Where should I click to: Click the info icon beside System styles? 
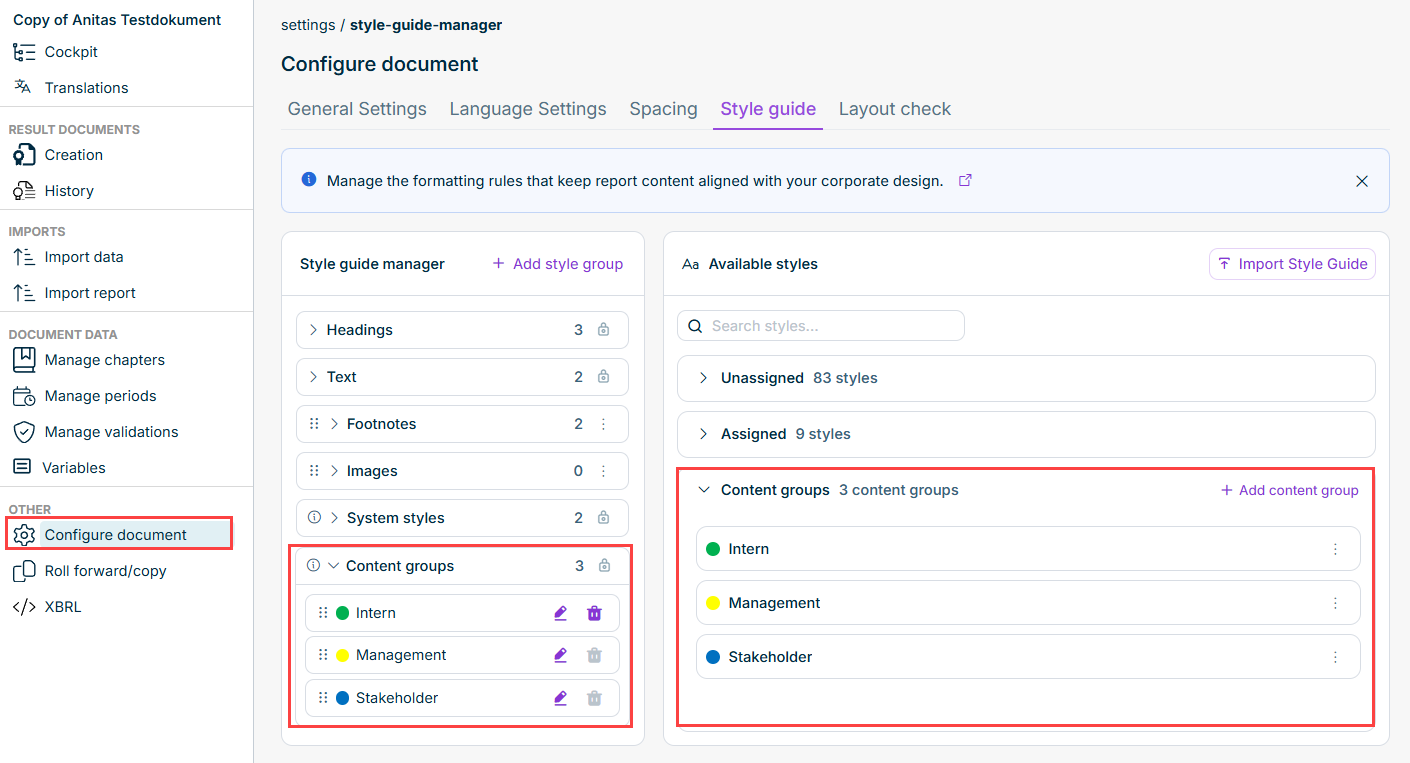pyautogui.click(x=314, y=518)
